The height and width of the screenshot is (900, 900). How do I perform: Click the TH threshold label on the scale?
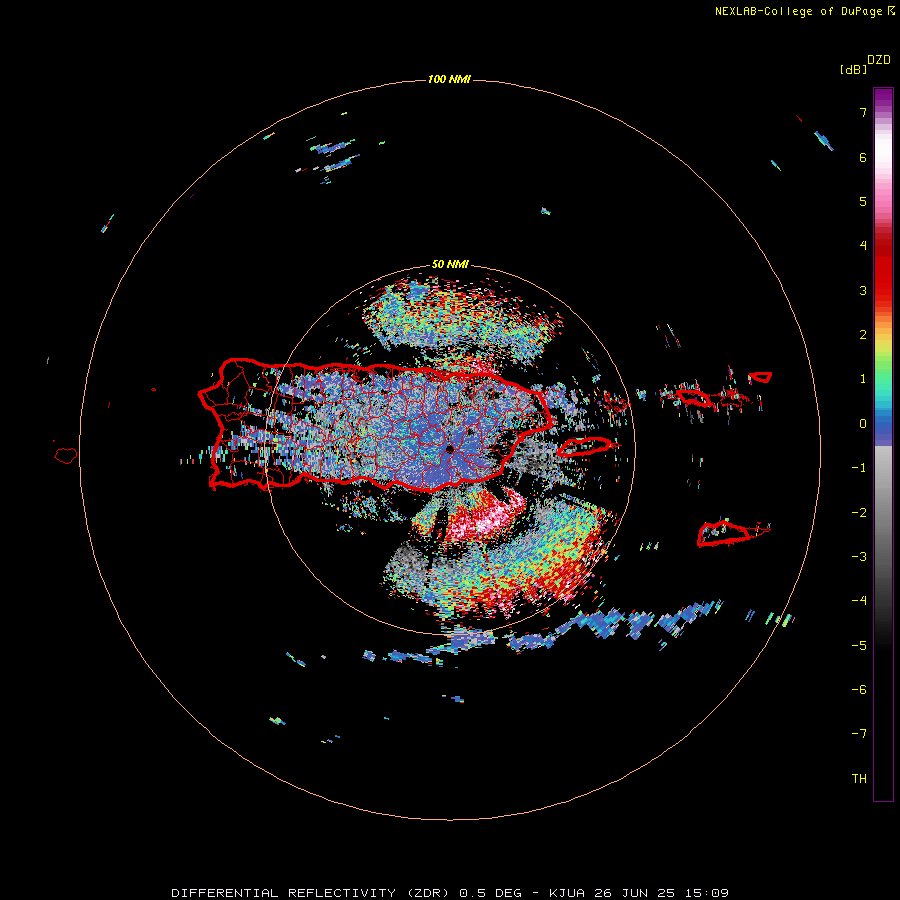(x=859, y=779)
